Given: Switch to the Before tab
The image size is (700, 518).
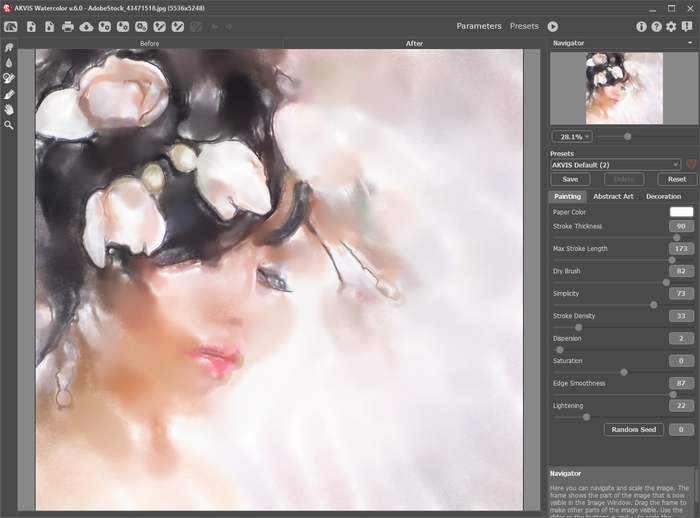Looking at the screenshot, I should point(150,43).
